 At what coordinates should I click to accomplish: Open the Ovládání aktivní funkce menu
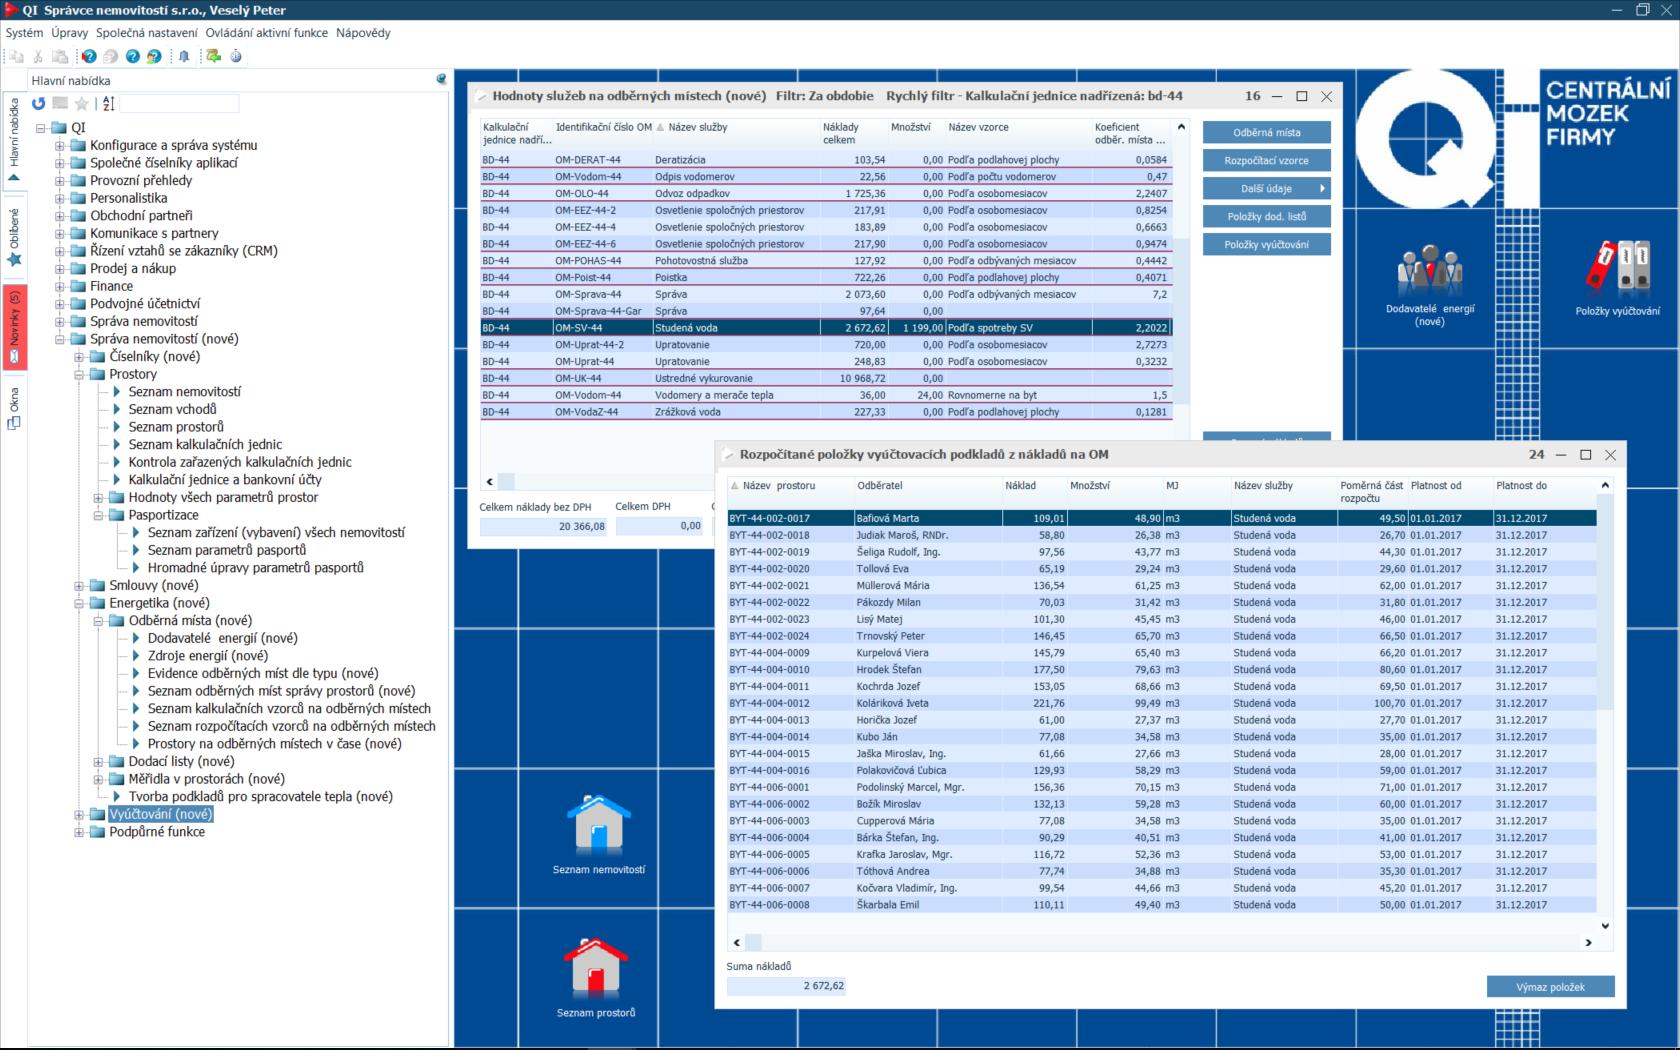click(267, 33)
